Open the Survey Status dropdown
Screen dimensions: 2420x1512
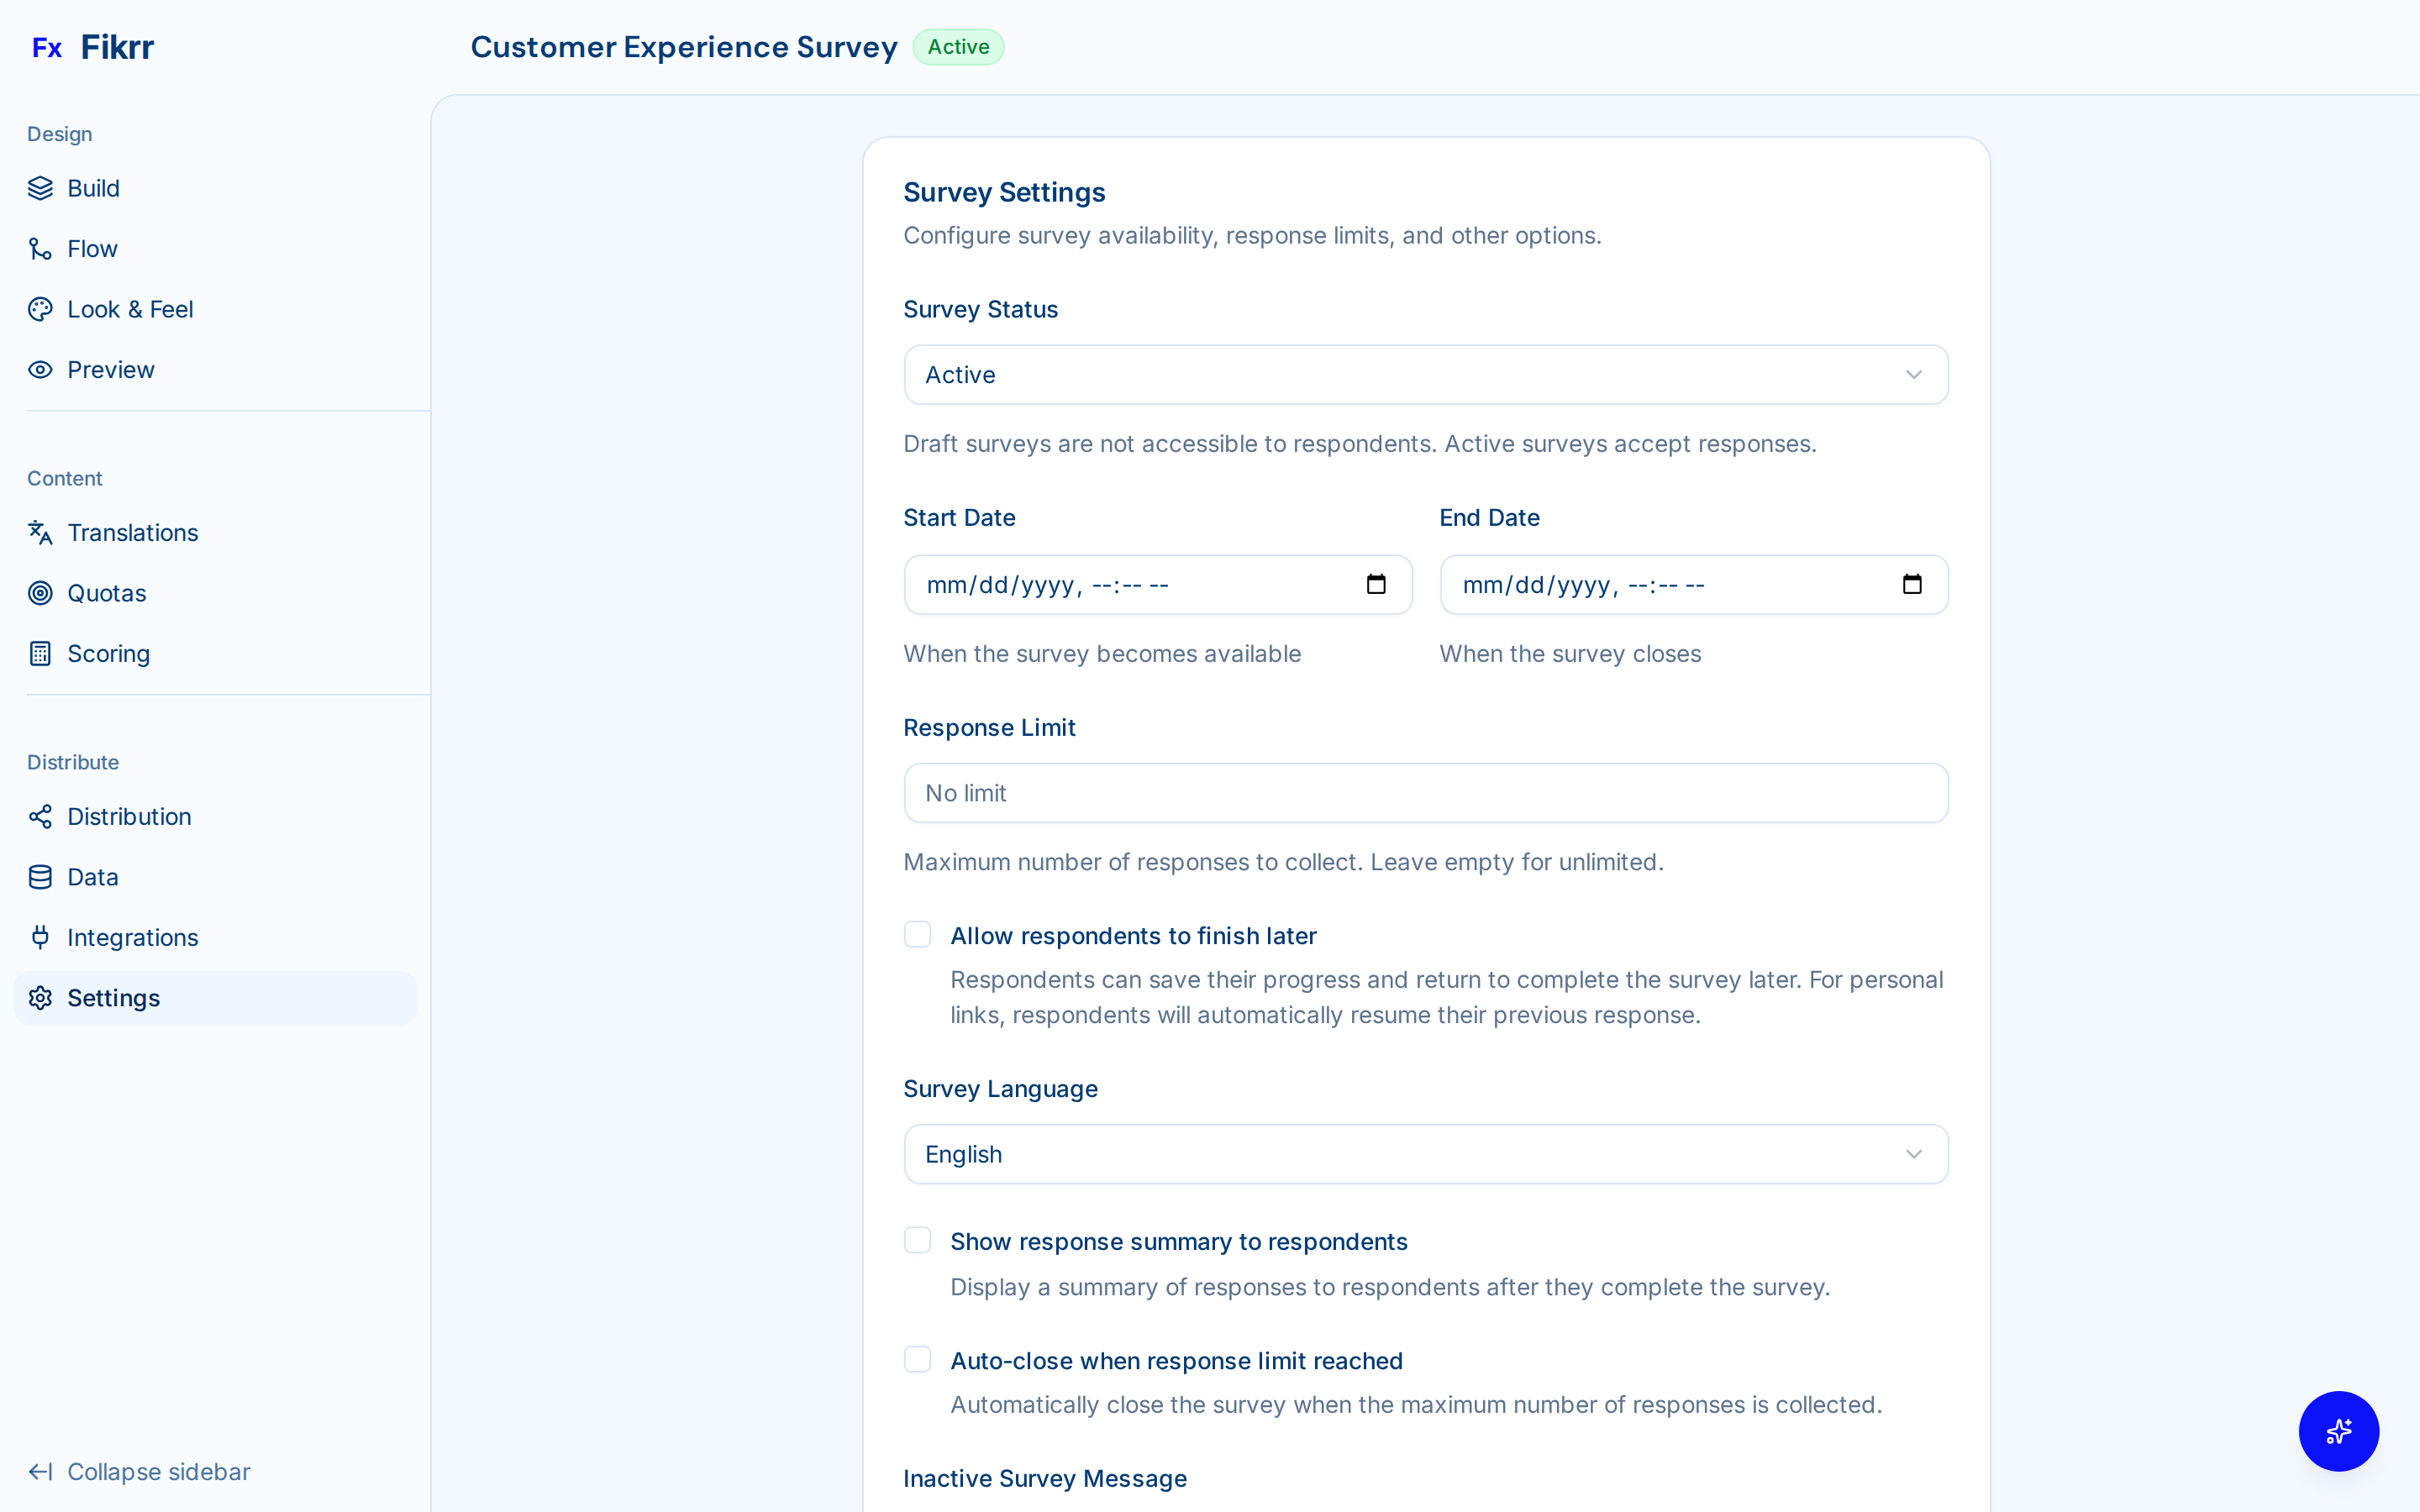click(x=1424, y=374)
